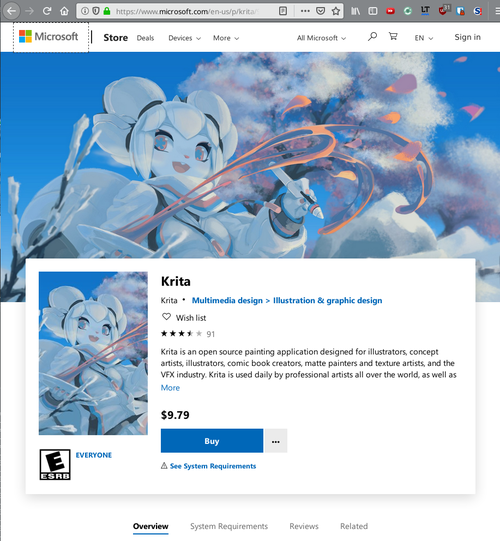This screenshot has height=541, width=500.
Task: Click the browser reload icon
Action: 47,11
